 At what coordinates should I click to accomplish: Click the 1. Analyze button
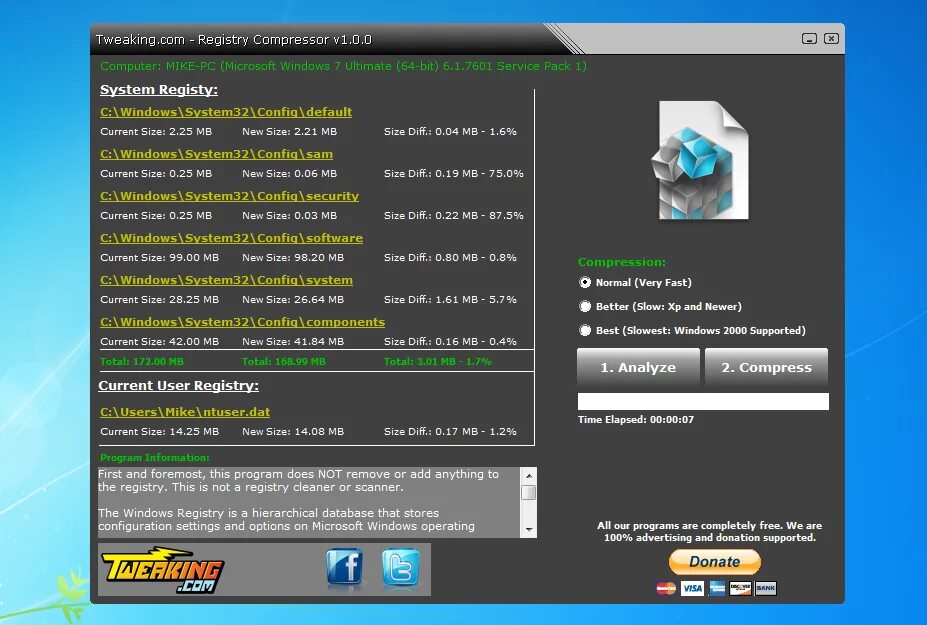[x=638, y=367]
